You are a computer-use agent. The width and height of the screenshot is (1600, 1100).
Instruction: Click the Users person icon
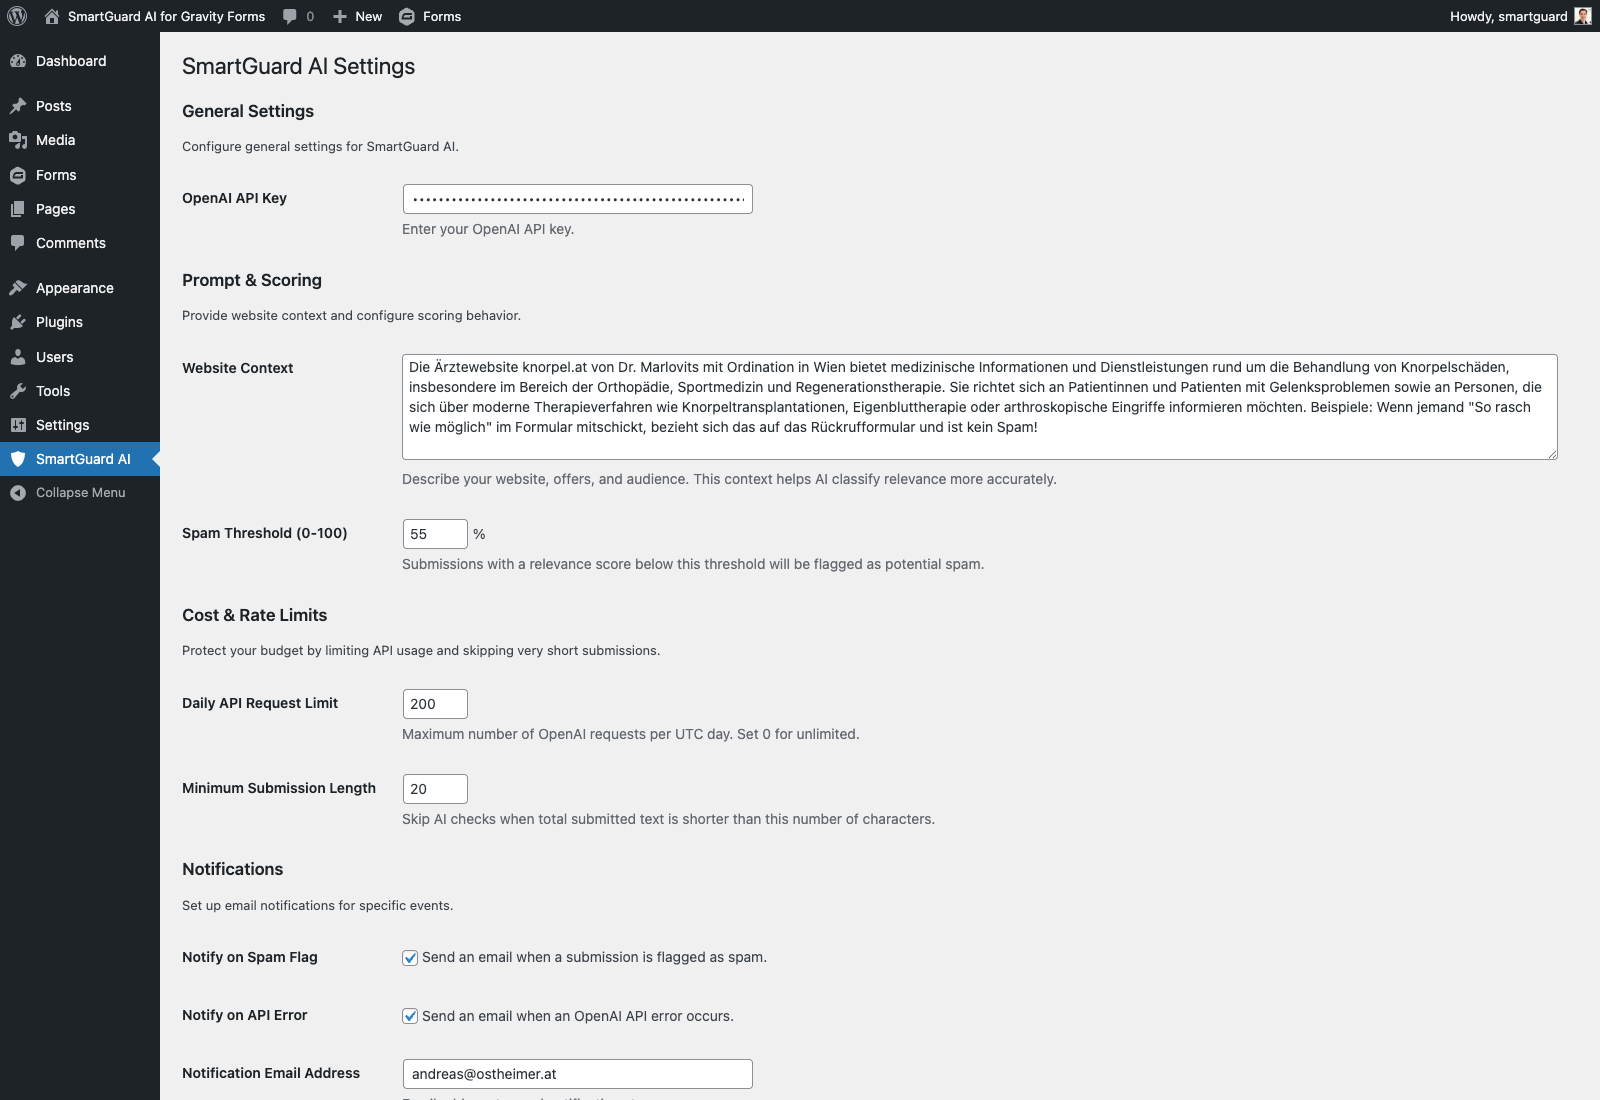18,357
